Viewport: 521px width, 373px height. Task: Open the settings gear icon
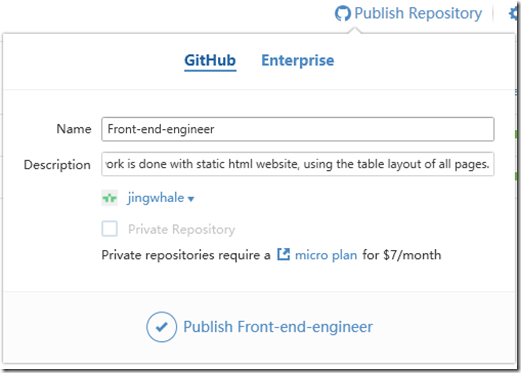(514, 14)
